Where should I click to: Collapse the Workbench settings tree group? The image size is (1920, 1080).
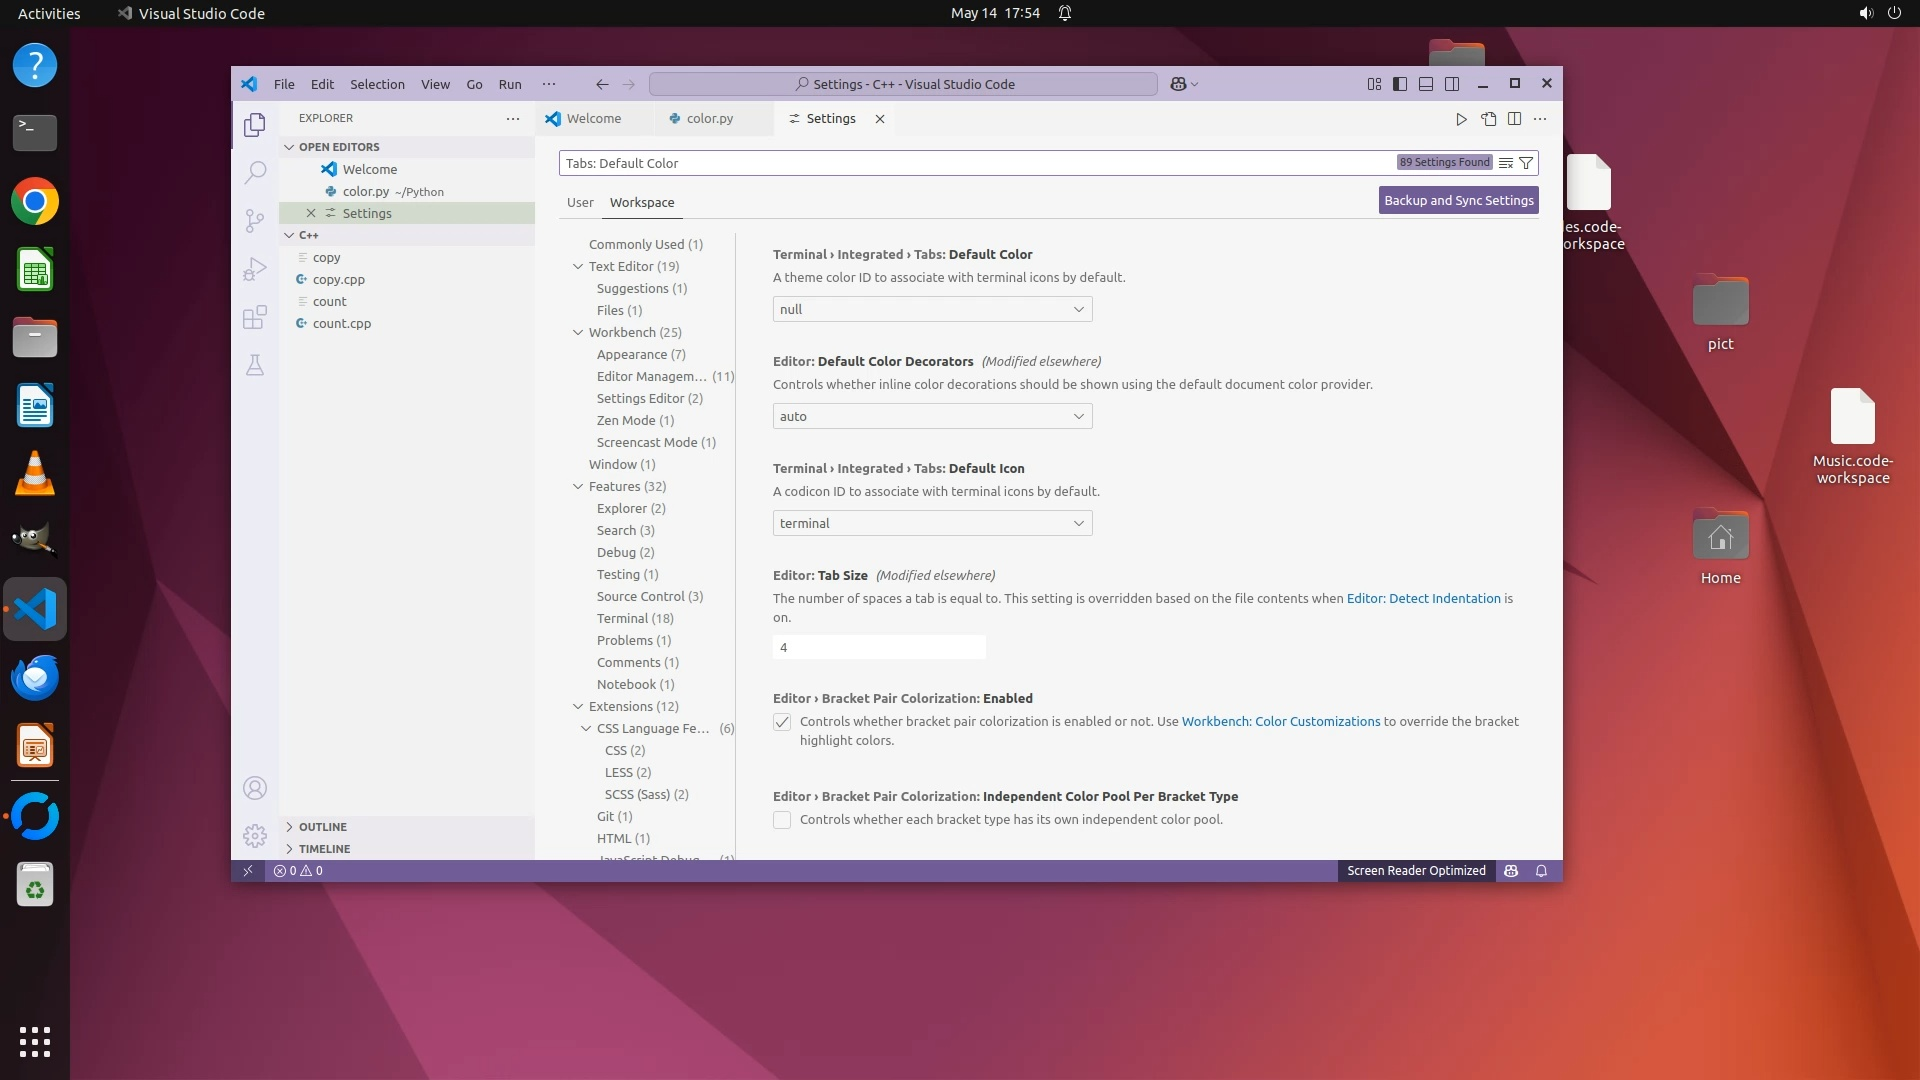click(578, 332)
